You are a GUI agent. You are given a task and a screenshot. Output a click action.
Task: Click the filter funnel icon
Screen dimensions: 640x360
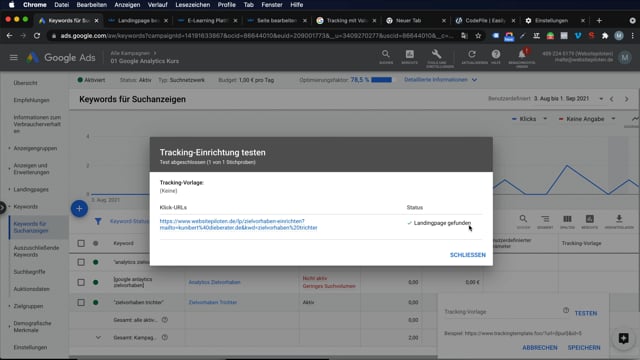pos(98,221)
